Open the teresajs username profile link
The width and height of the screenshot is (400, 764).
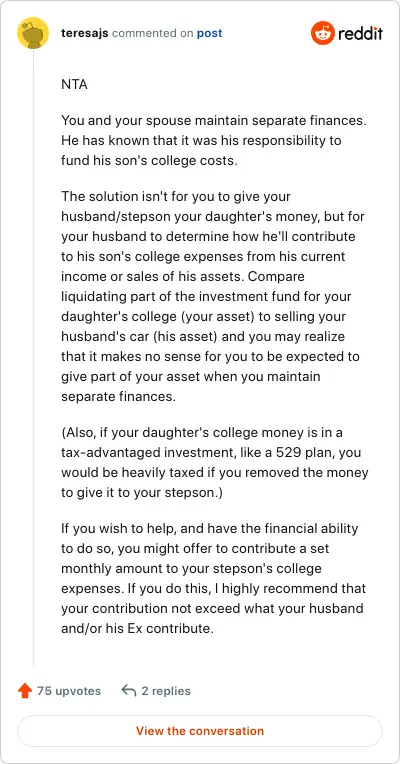click(85, 33)
